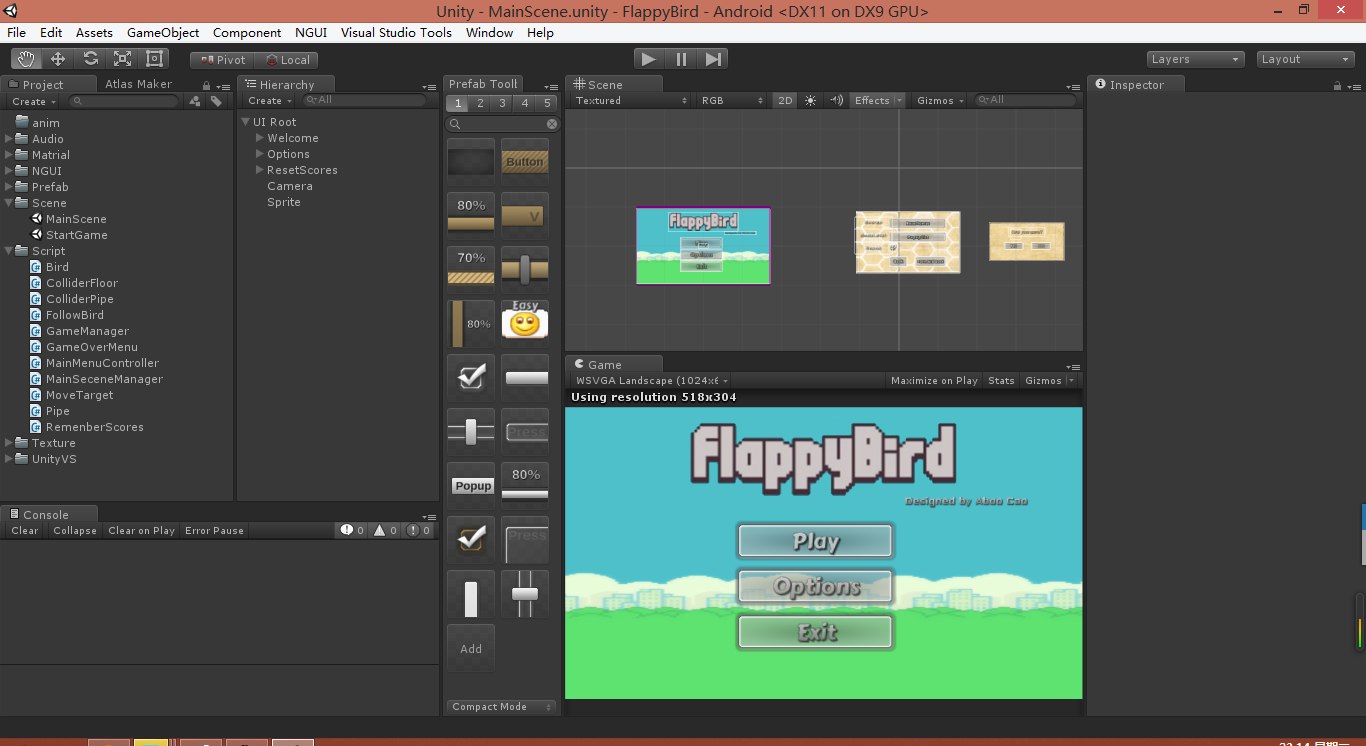Select the Move (translate) tool
Viewport: 1366px width, 746px height.
[x=58, y=59]
